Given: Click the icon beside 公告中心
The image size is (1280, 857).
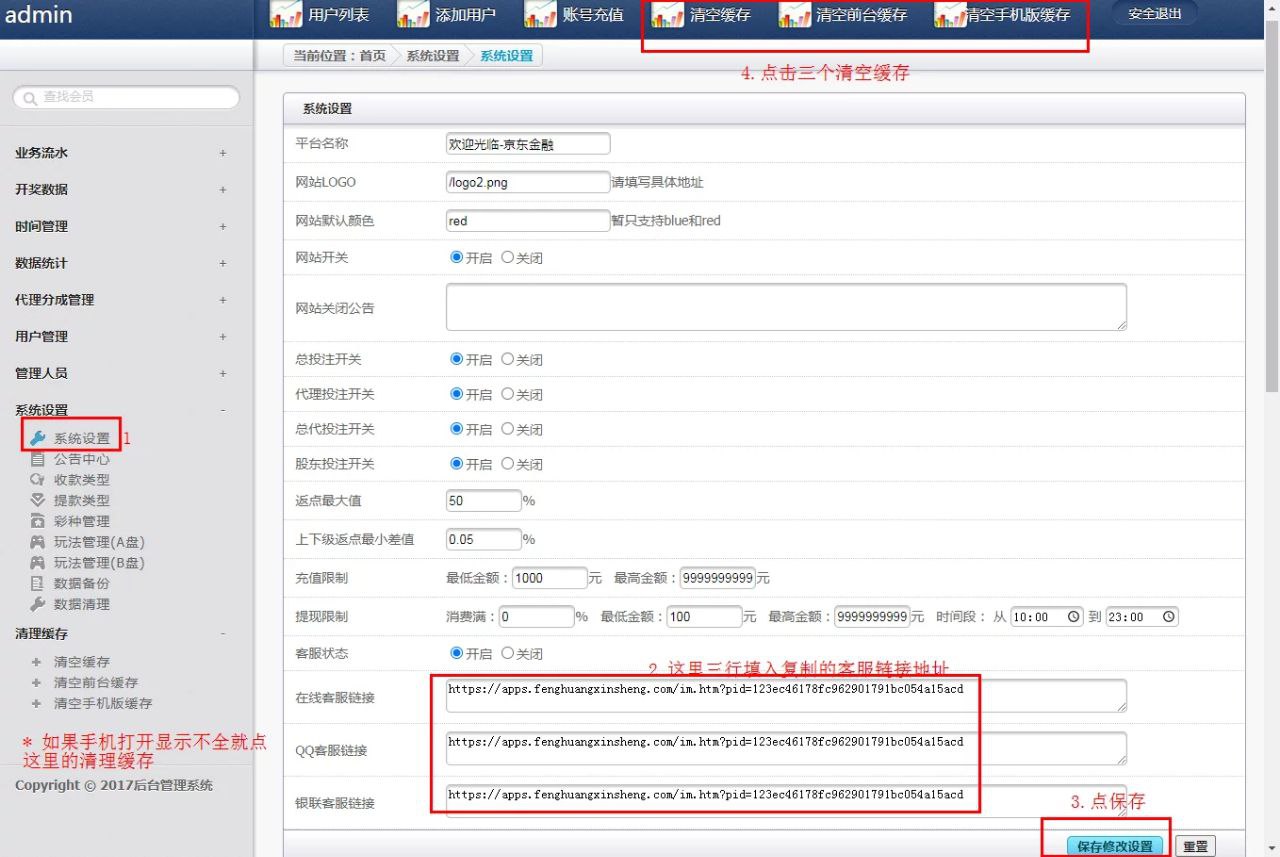Looking at the screenshot, I should point(38,459).
